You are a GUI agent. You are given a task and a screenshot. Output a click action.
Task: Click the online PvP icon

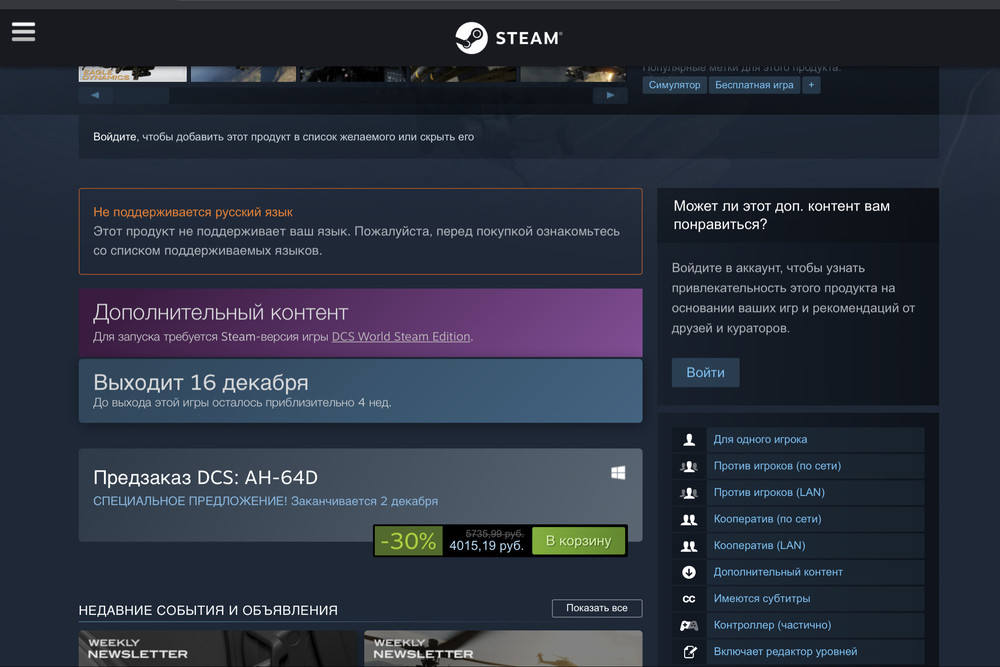point(689,466)
